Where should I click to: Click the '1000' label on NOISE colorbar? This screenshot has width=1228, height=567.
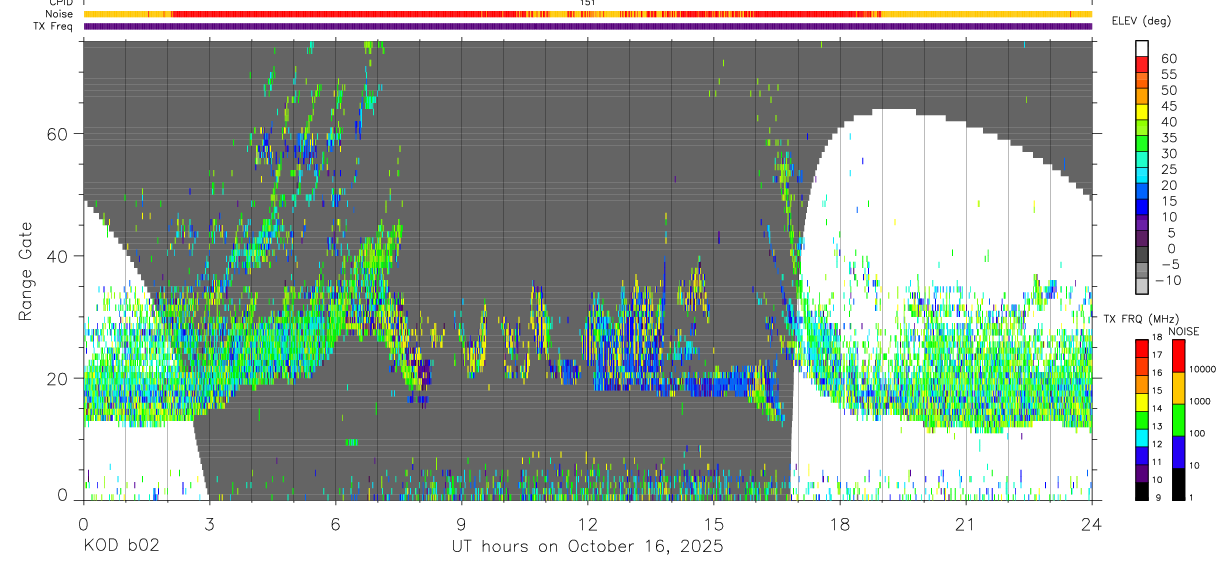pyautogui.click(x=1200, y=401)
